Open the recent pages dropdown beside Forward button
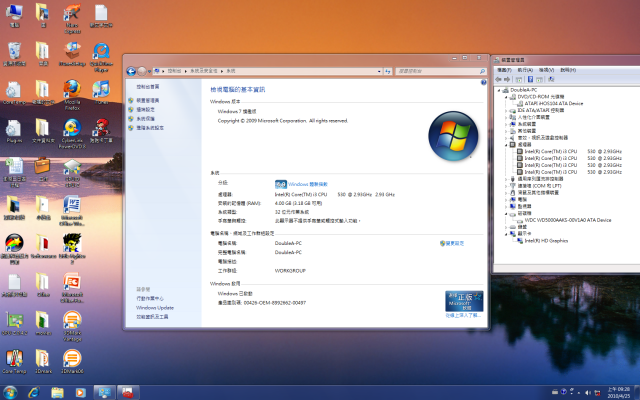 coord(149,71)
